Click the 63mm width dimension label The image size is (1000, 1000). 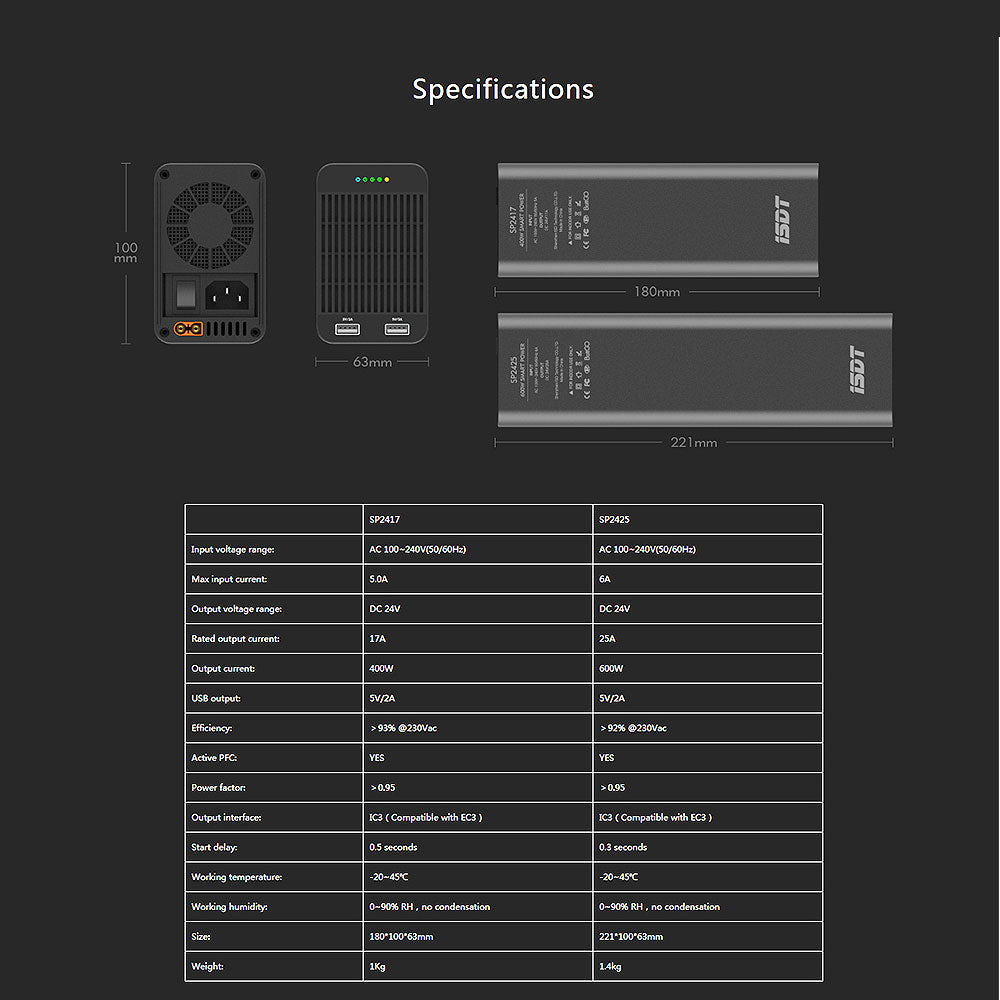pyautogui.click(x=372, y=362)
